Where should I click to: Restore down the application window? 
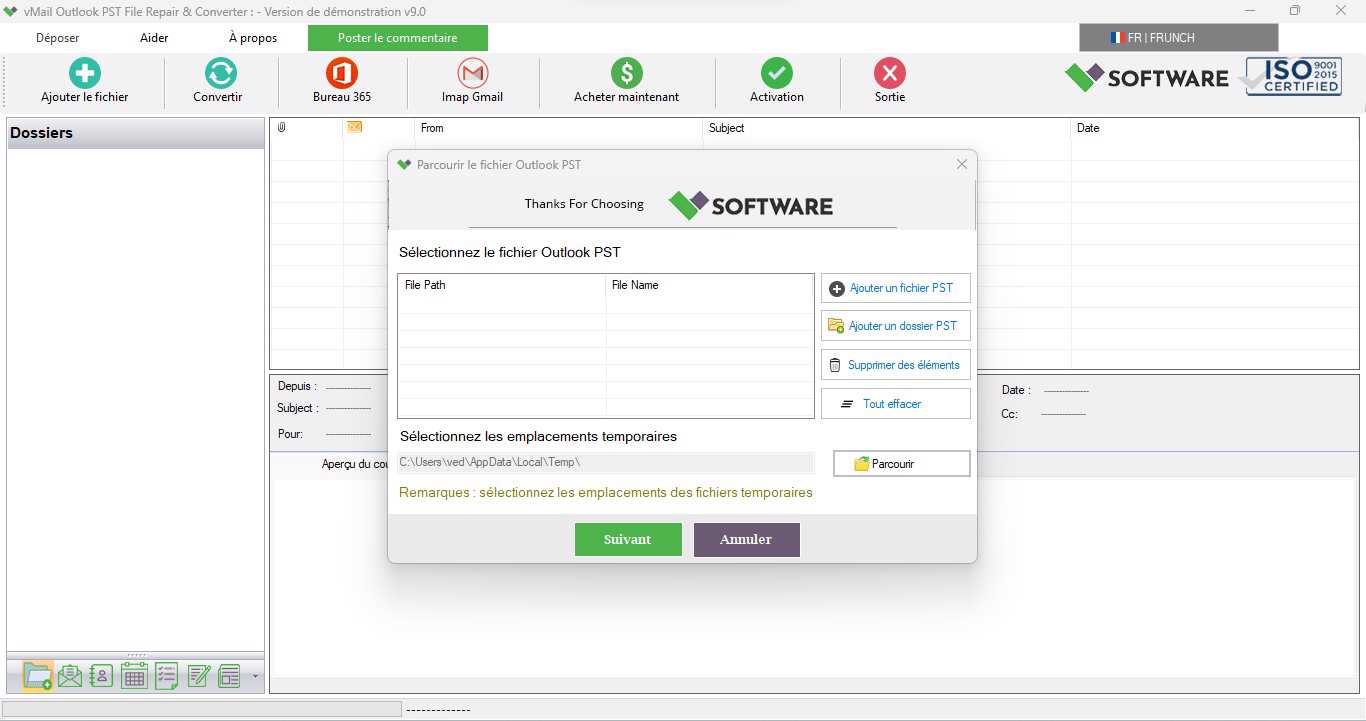tap(1295, 10)
